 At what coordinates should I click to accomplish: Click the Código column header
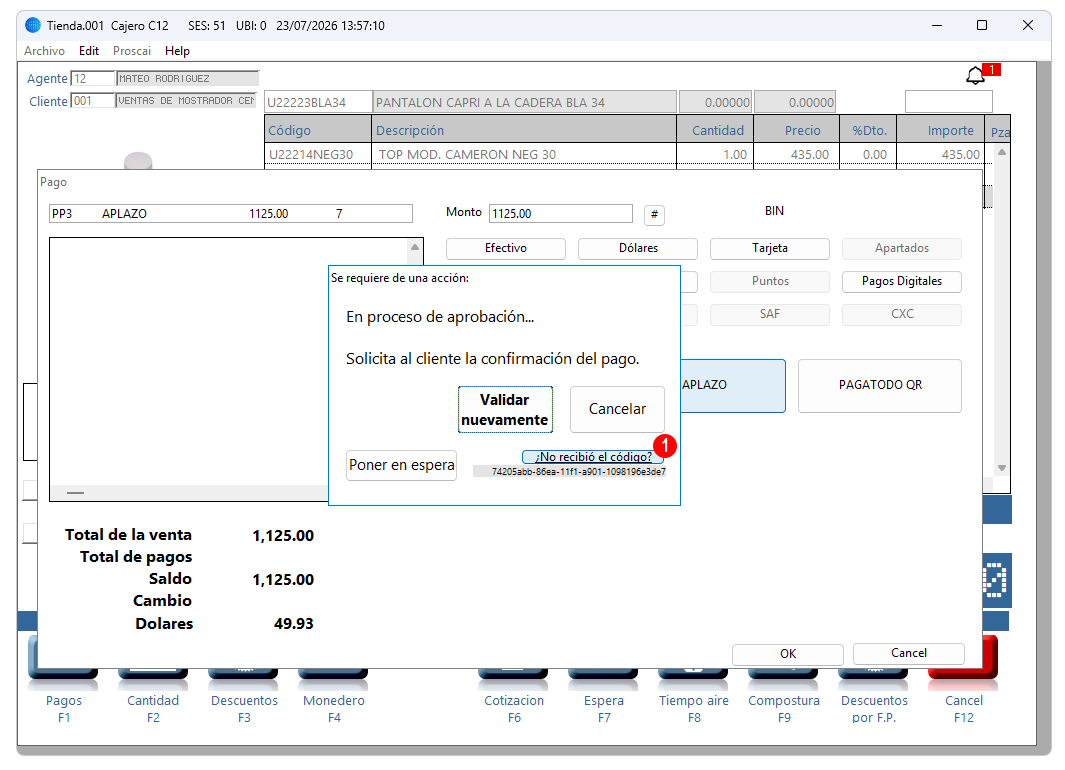pos(318,130)
